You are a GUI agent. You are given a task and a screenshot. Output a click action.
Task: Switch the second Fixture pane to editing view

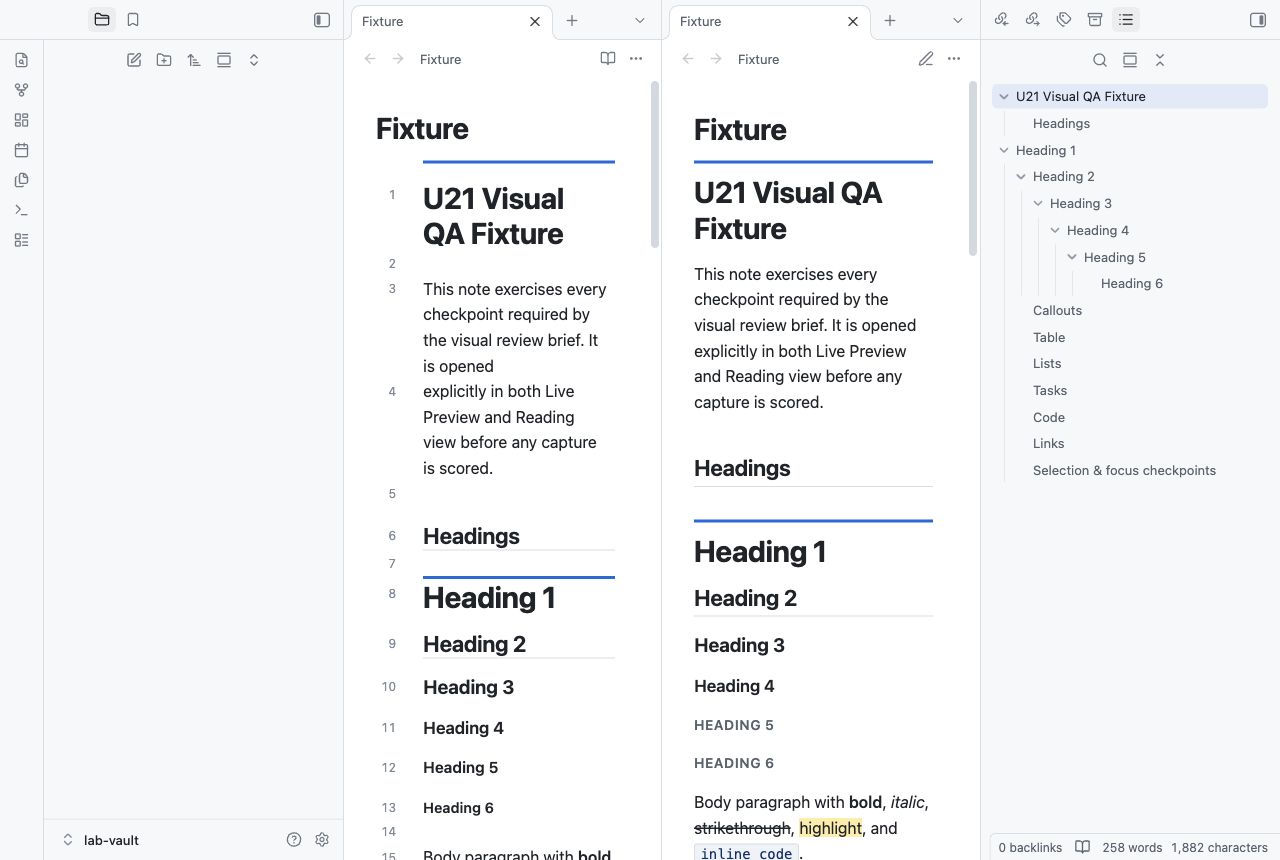pyautogui.click(x=926, y=59)
